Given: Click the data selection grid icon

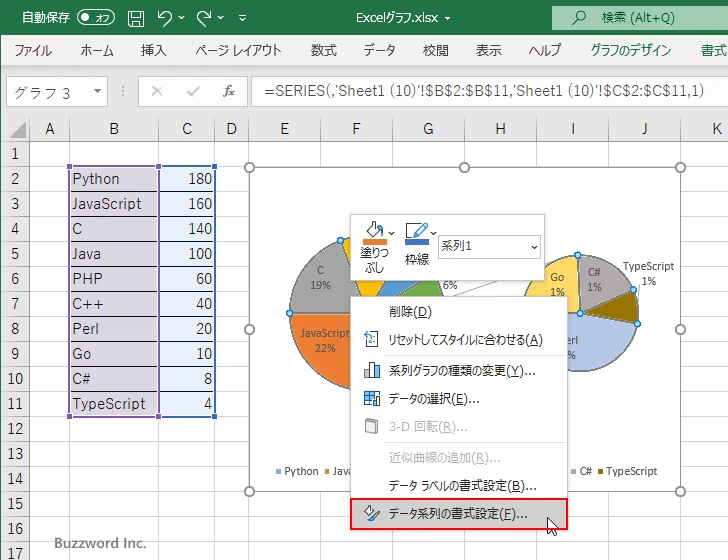Looking at the screenshot, I should [371, 398].
